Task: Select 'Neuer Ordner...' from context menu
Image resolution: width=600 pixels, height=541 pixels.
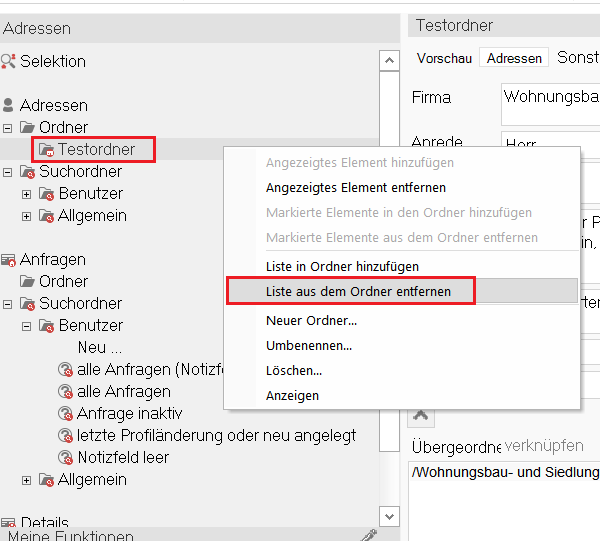Action: click(x=311, y=321)
